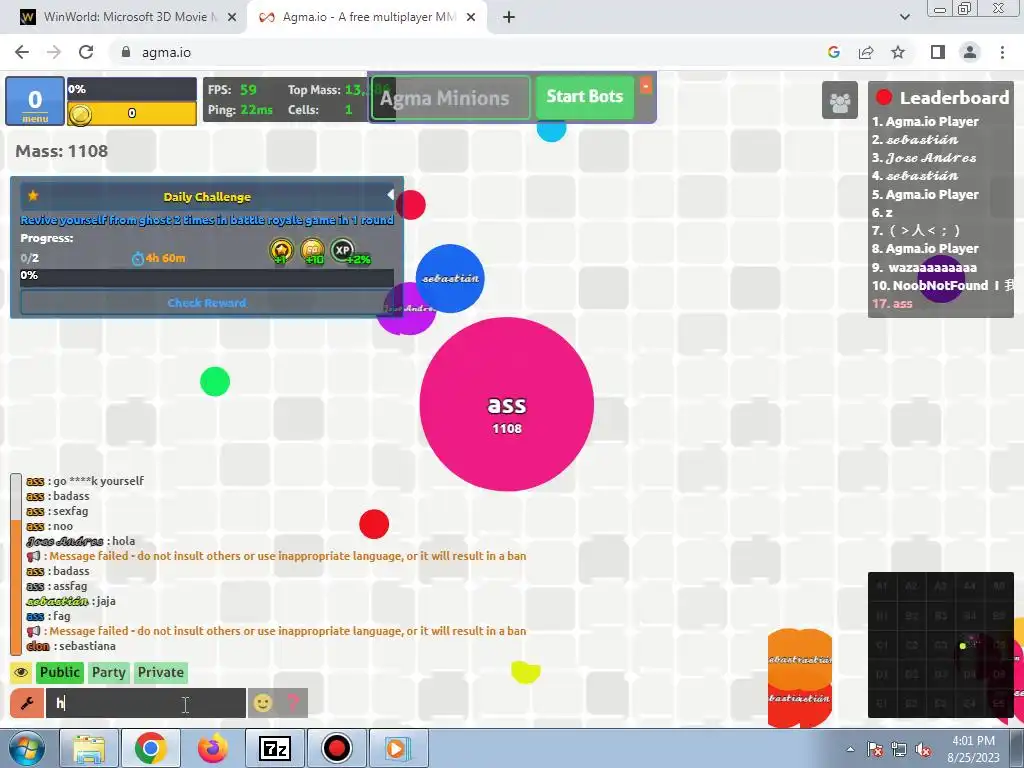Image resolution: width=1024 pixels, height=768 pixels.
Task: Click the timer clock icon in challenge
Action: coord(137,259)
